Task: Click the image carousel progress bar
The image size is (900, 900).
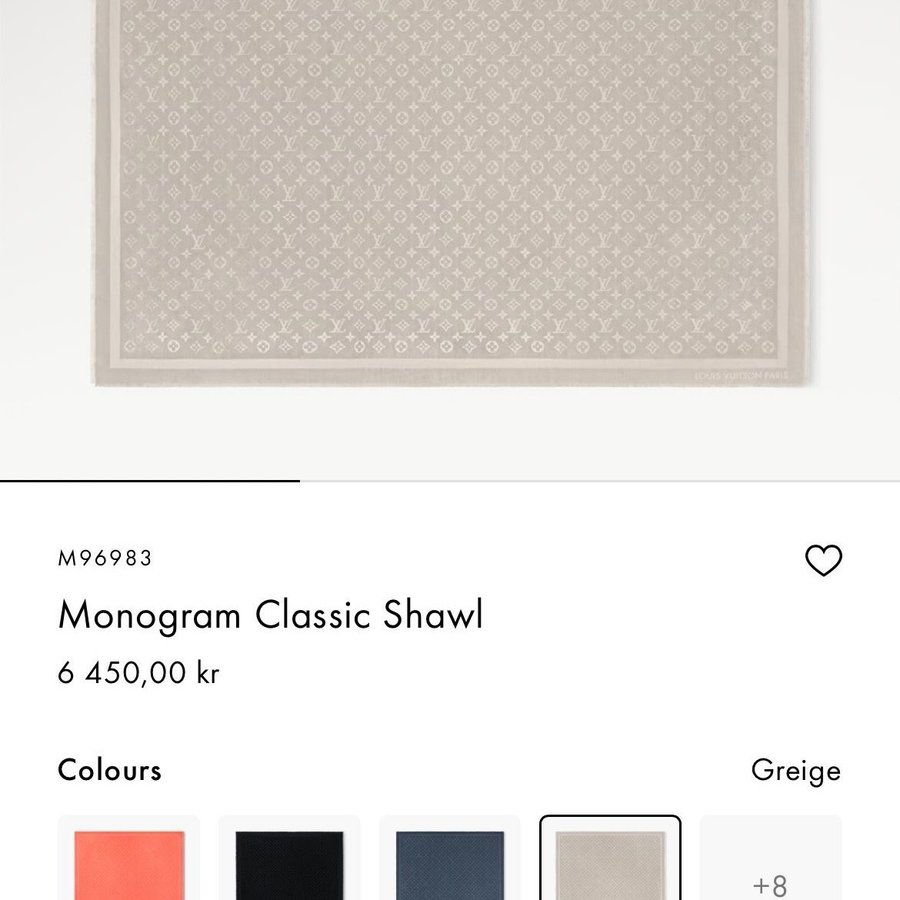Action: click(x=450, y=480)
